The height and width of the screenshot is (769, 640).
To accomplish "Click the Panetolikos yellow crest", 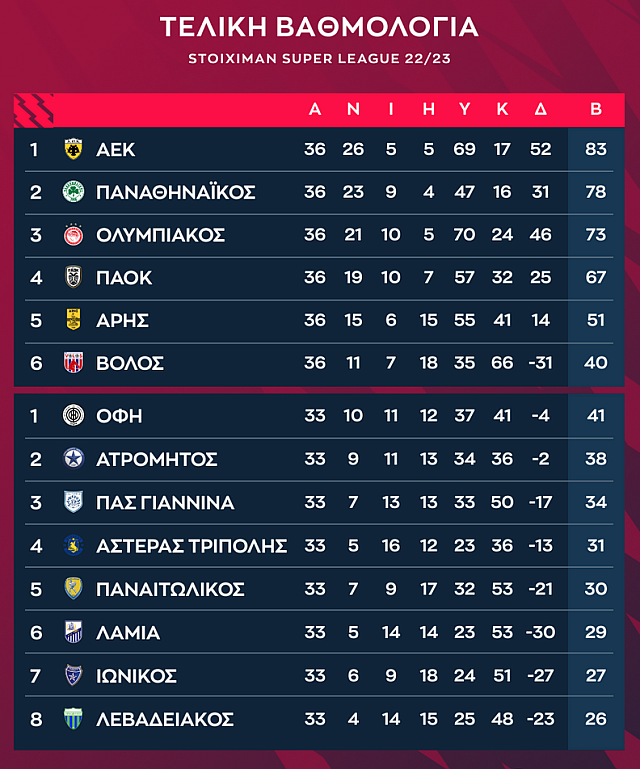I will [x=73, y=588].
